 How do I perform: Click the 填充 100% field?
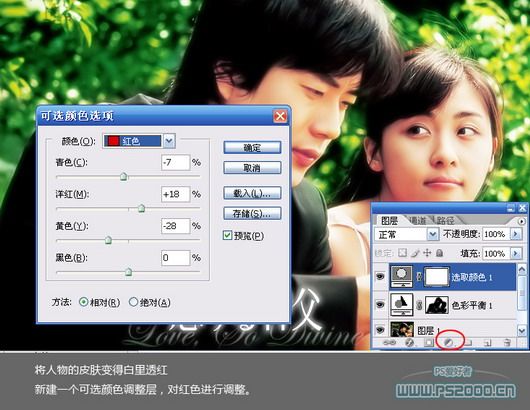coord(496,253)
